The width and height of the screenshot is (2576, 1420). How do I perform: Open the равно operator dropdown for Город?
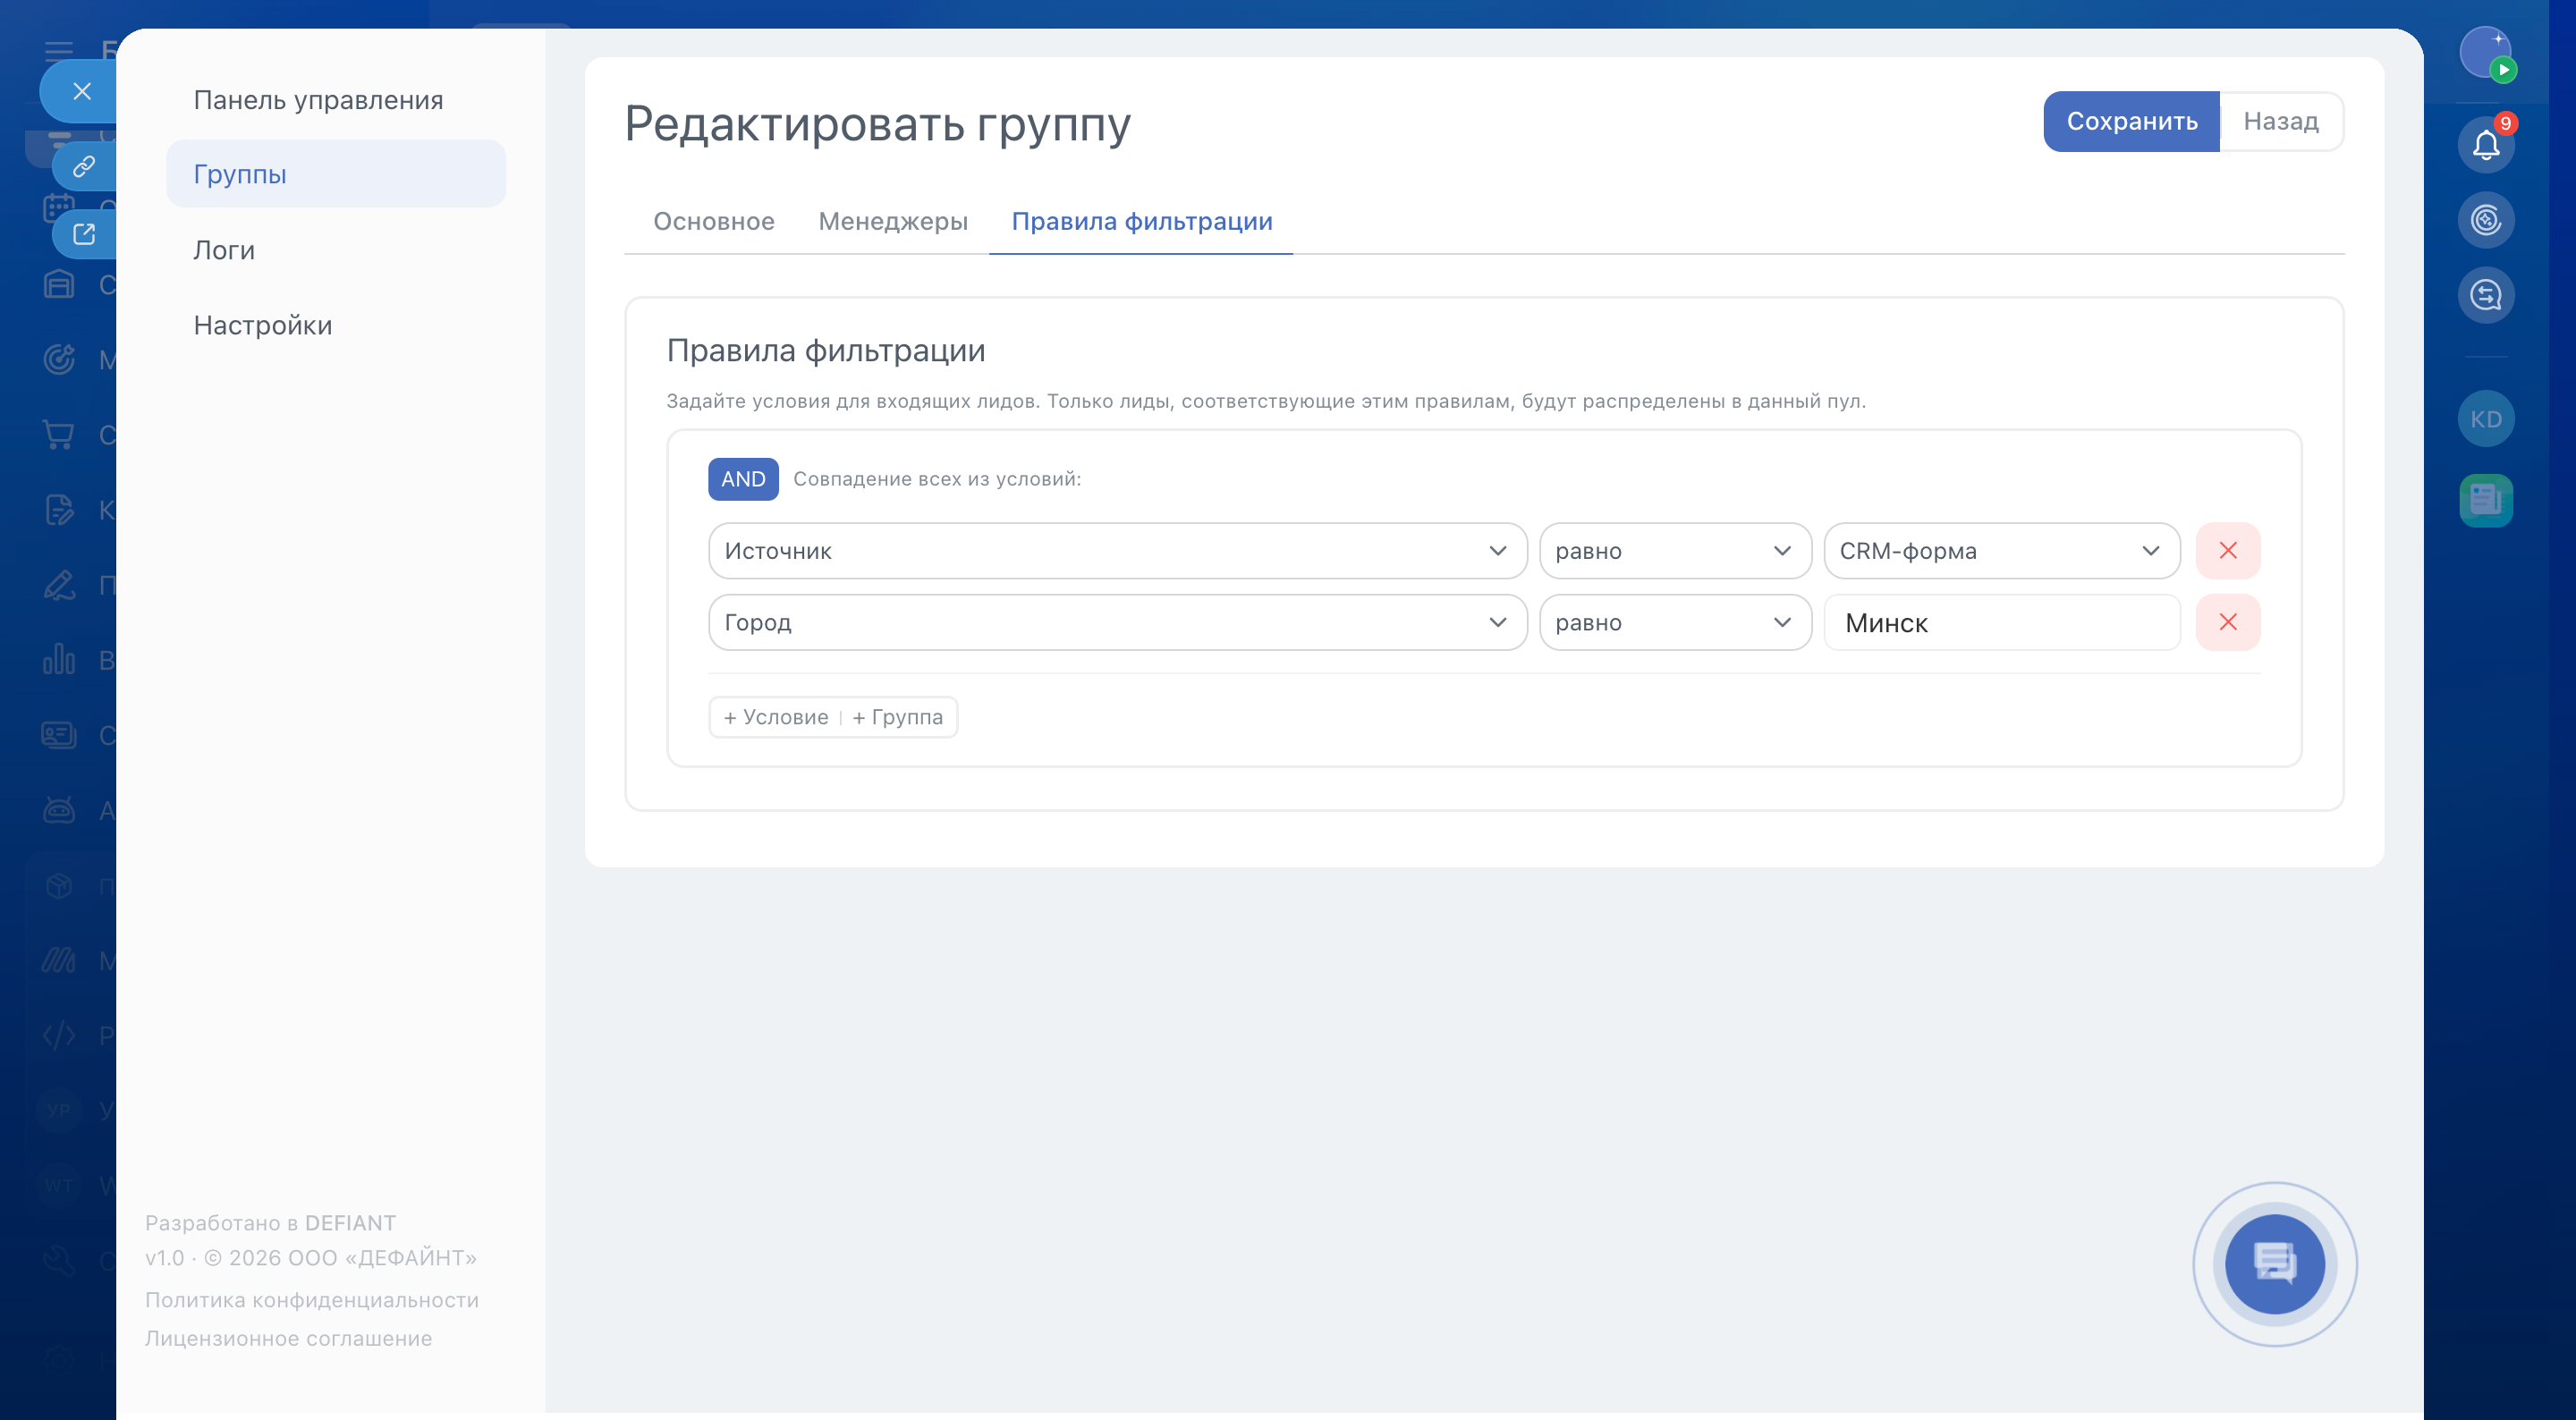pyautogui.click(x=1674, y=622)
